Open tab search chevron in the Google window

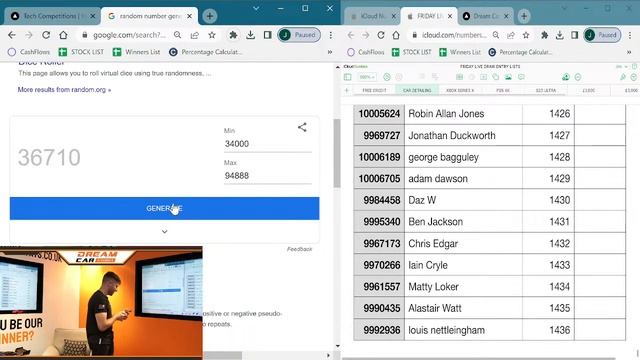256,8
